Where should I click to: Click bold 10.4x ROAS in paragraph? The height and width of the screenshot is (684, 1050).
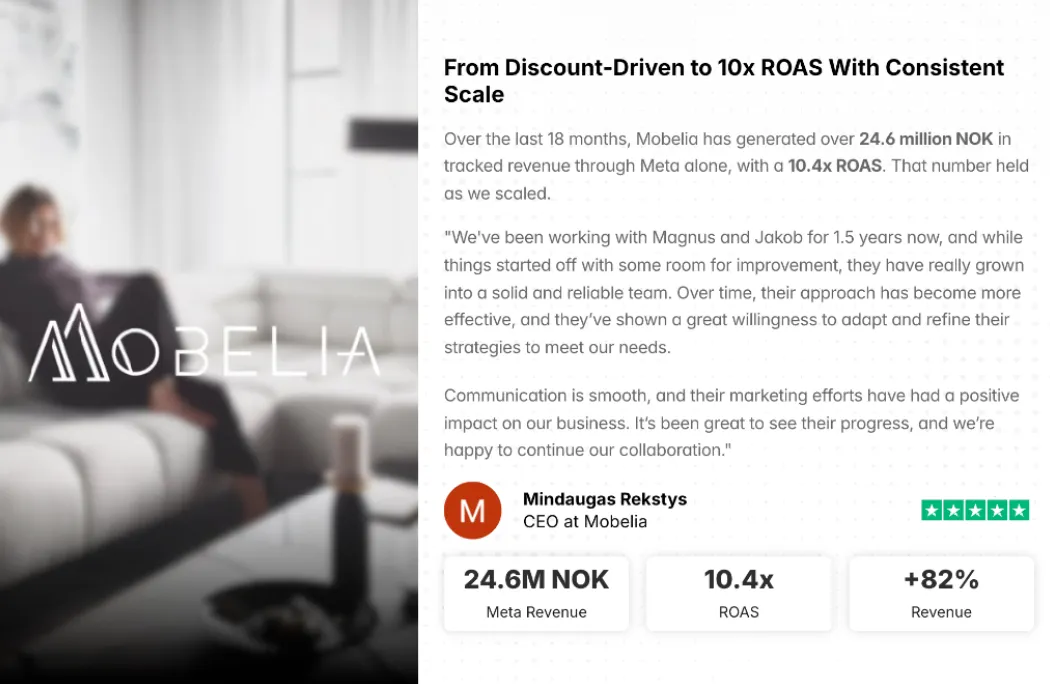(835, 165)
